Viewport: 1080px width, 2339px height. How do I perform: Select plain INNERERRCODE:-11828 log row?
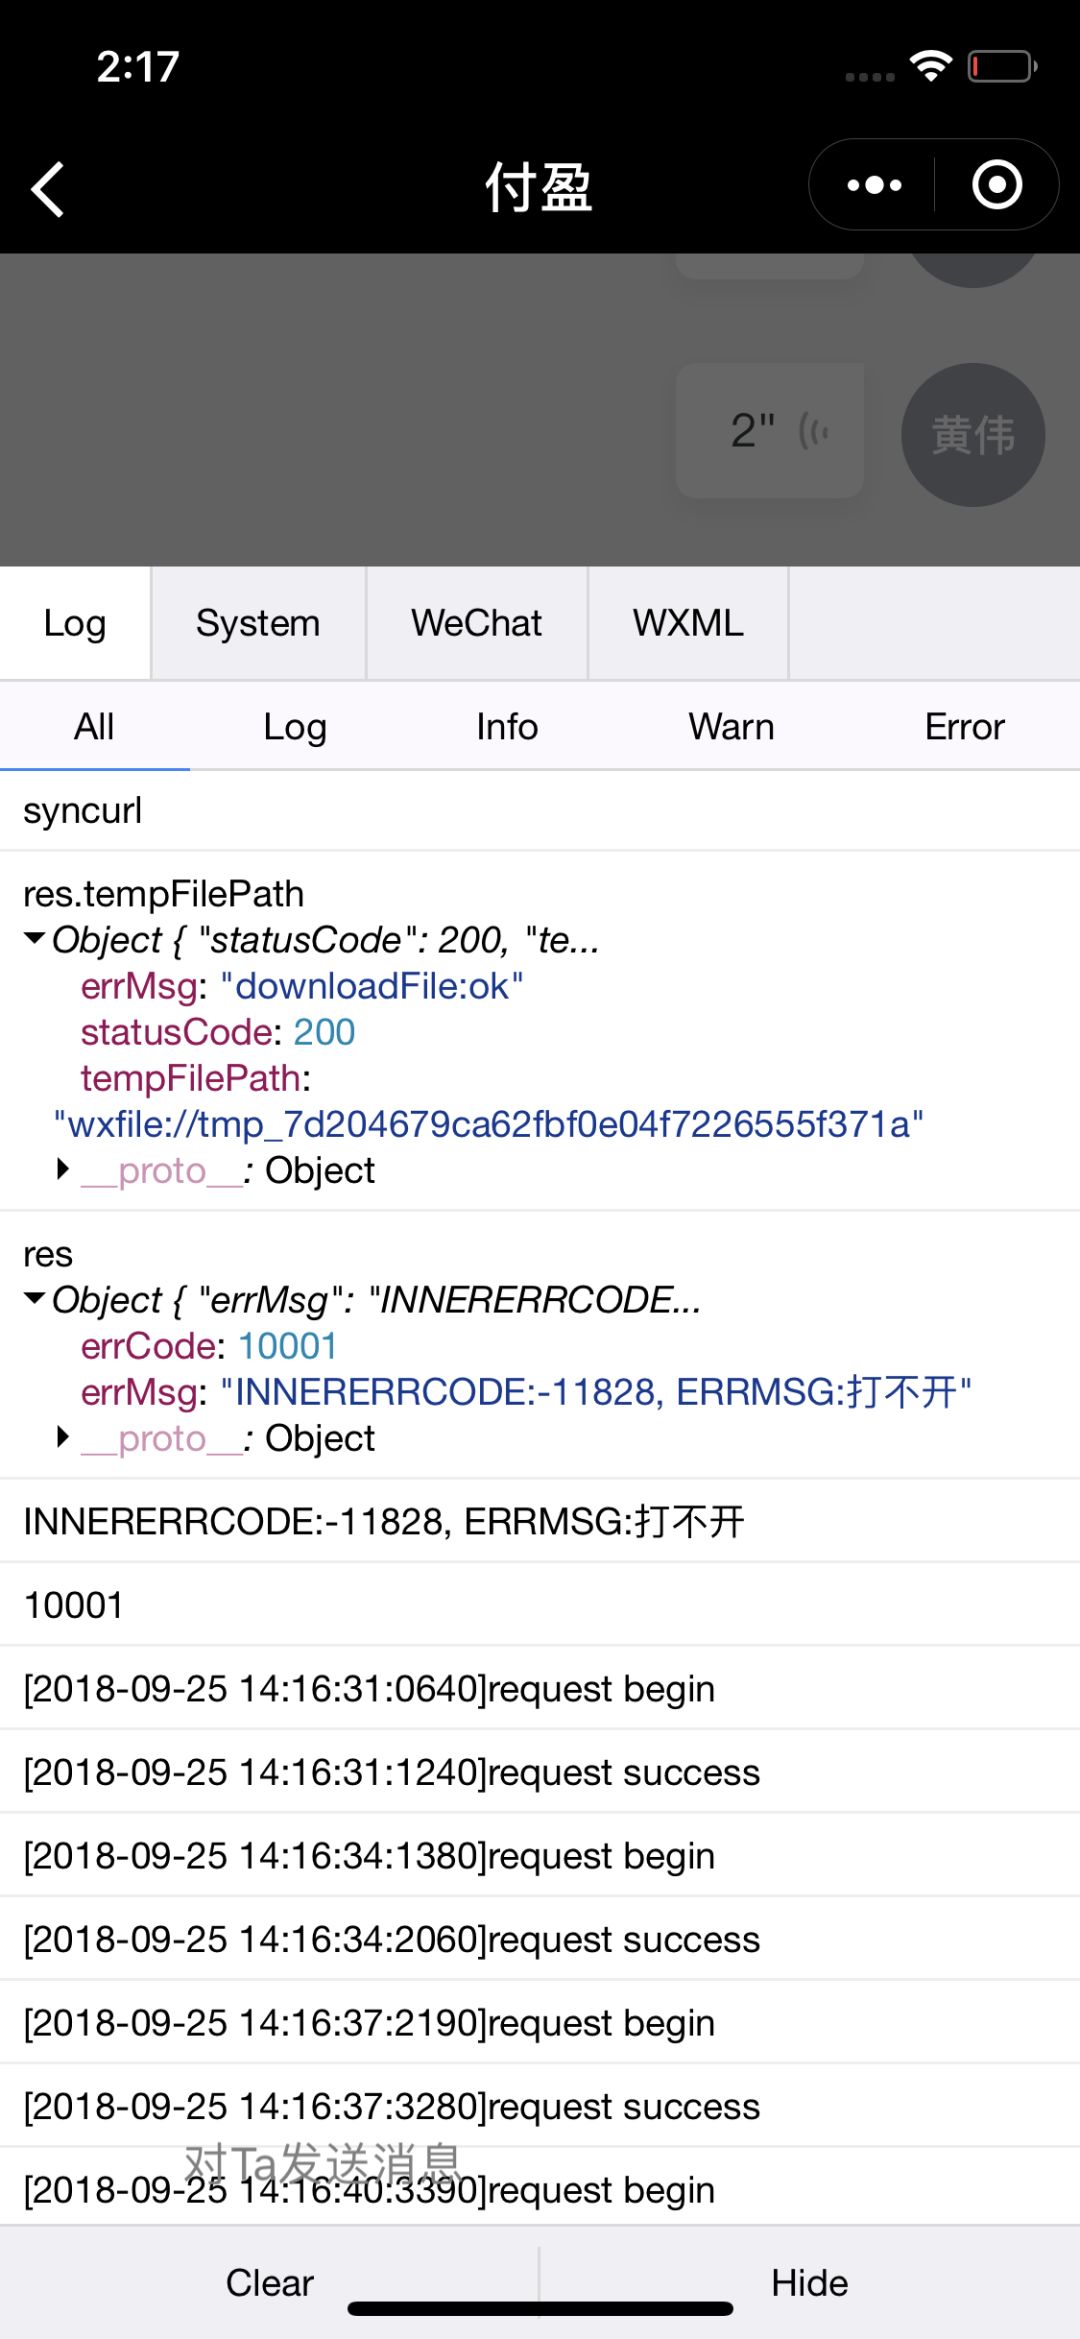point(540,1521)
